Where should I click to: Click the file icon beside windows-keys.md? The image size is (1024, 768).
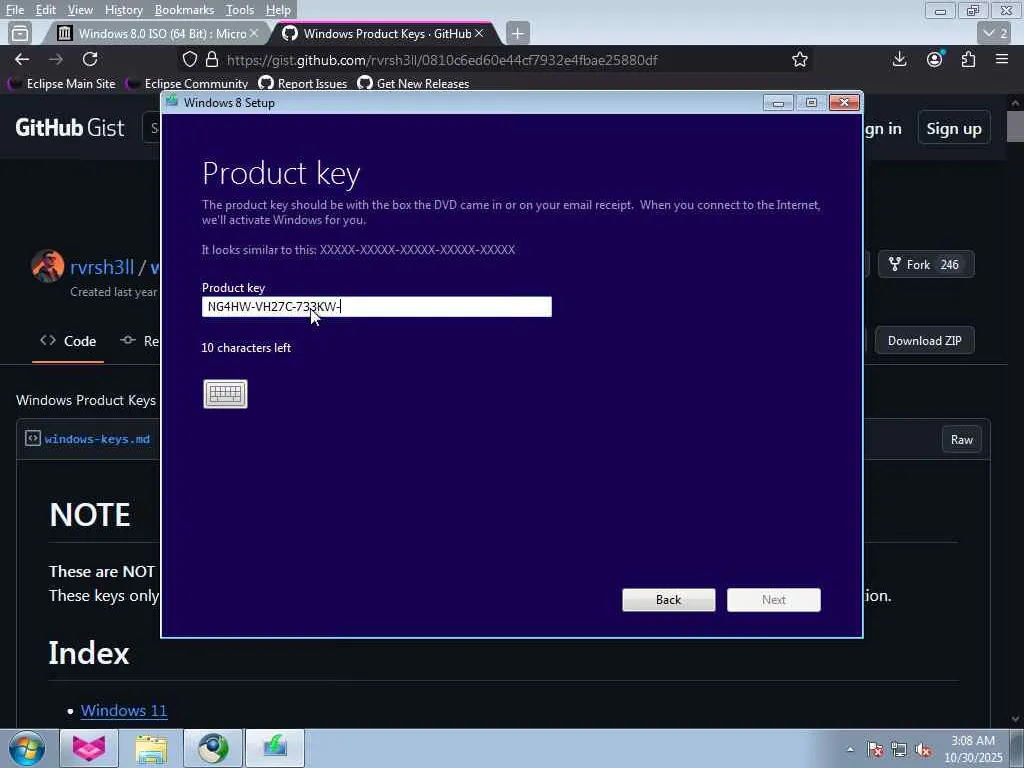(x=33, y=438)
